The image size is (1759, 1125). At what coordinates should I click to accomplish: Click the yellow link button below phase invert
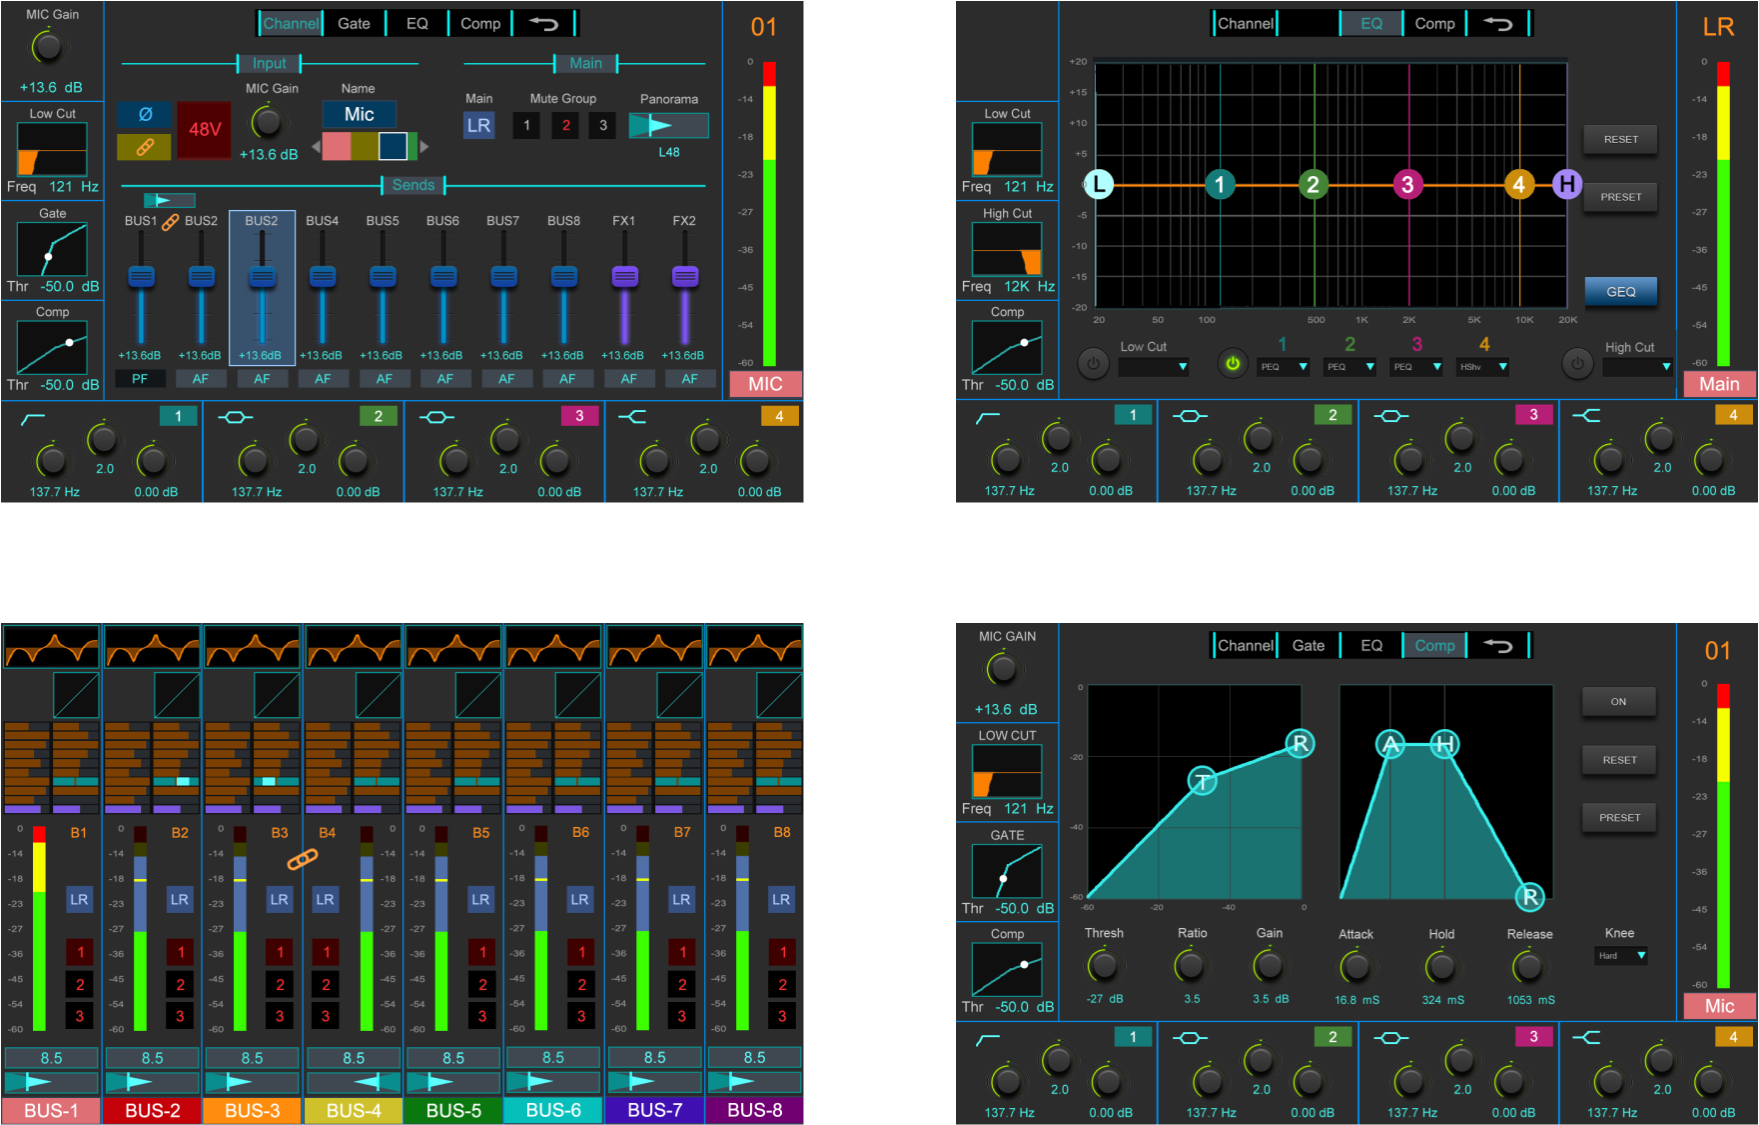coord(144,147)
